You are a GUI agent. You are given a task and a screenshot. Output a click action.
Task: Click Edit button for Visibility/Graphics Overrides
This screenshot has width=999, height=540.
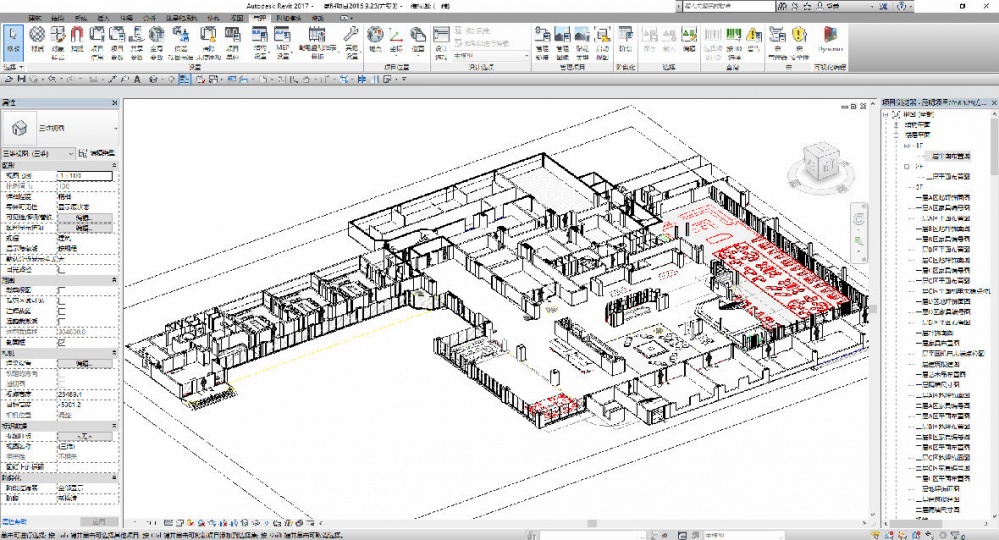pos(84,217)
